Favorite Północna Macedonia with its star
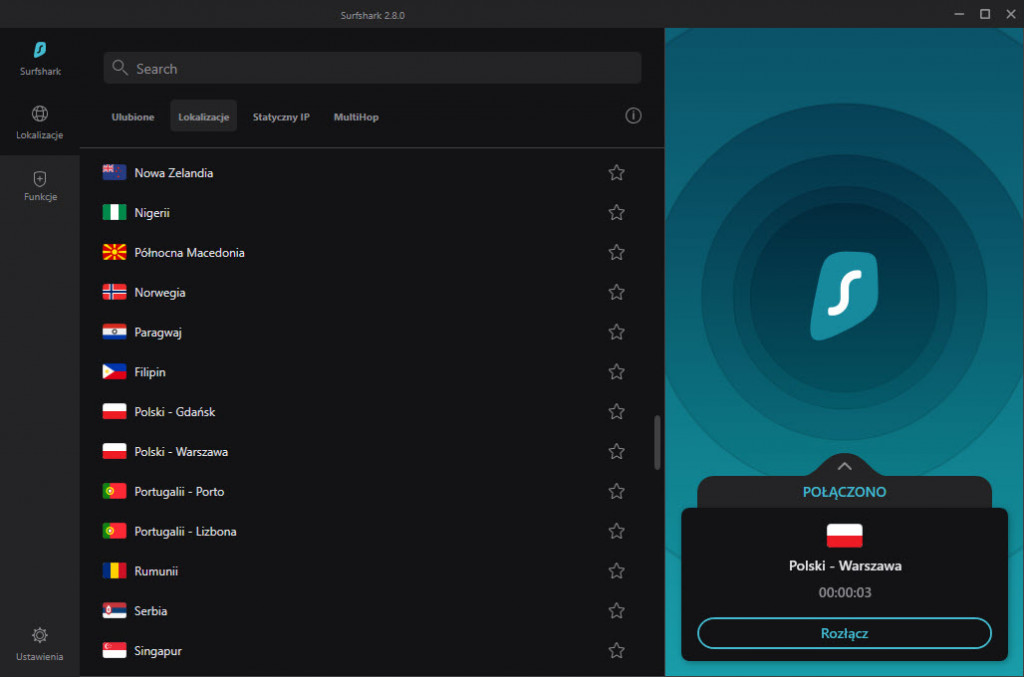The height and width of the screenshot is (677, 1024). (616, 252)
